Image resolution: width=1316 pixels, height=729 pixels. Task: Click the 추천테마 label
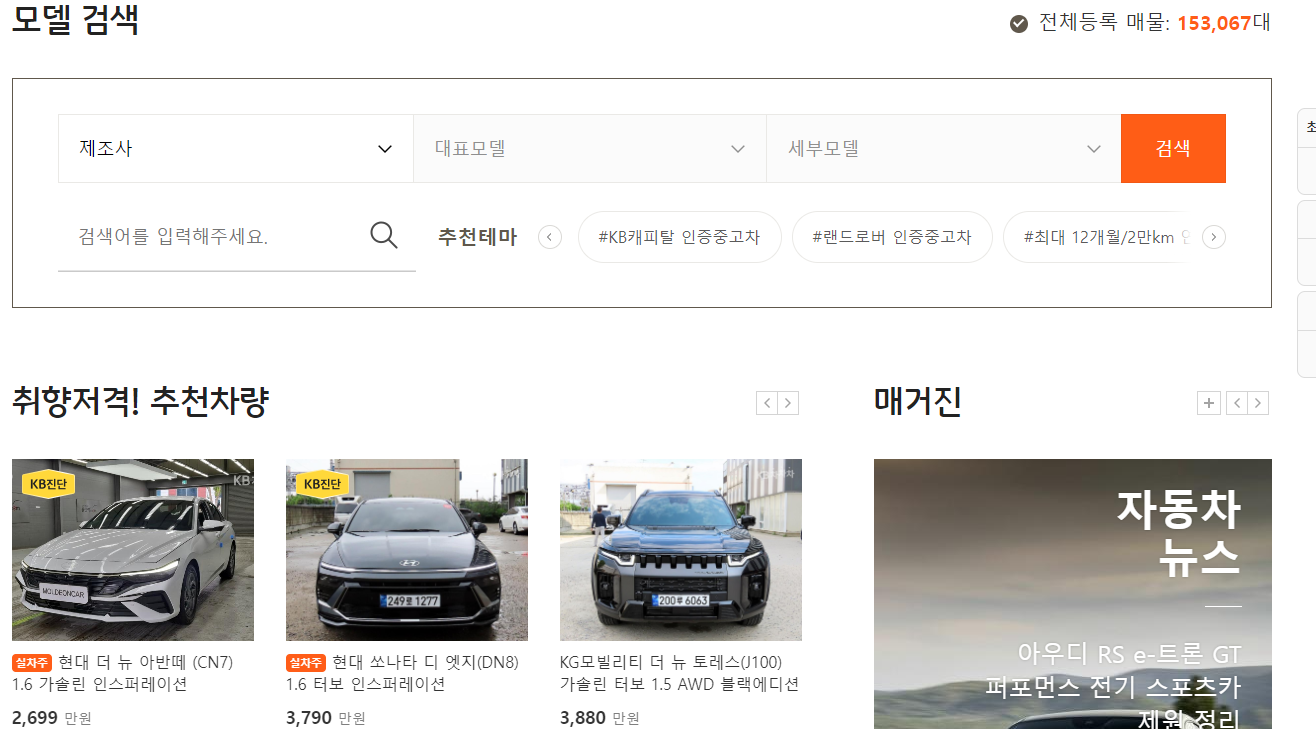478,237
